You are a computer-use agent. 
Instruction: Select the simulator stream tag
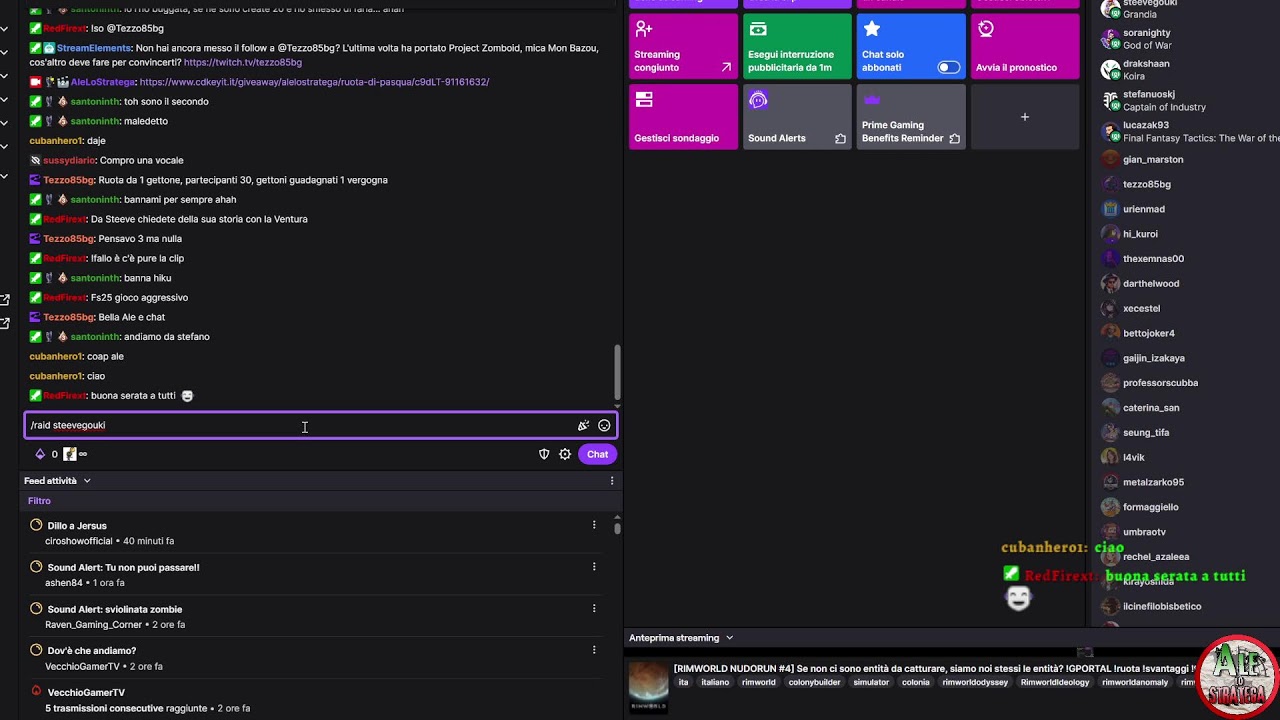tap(871, 682)
